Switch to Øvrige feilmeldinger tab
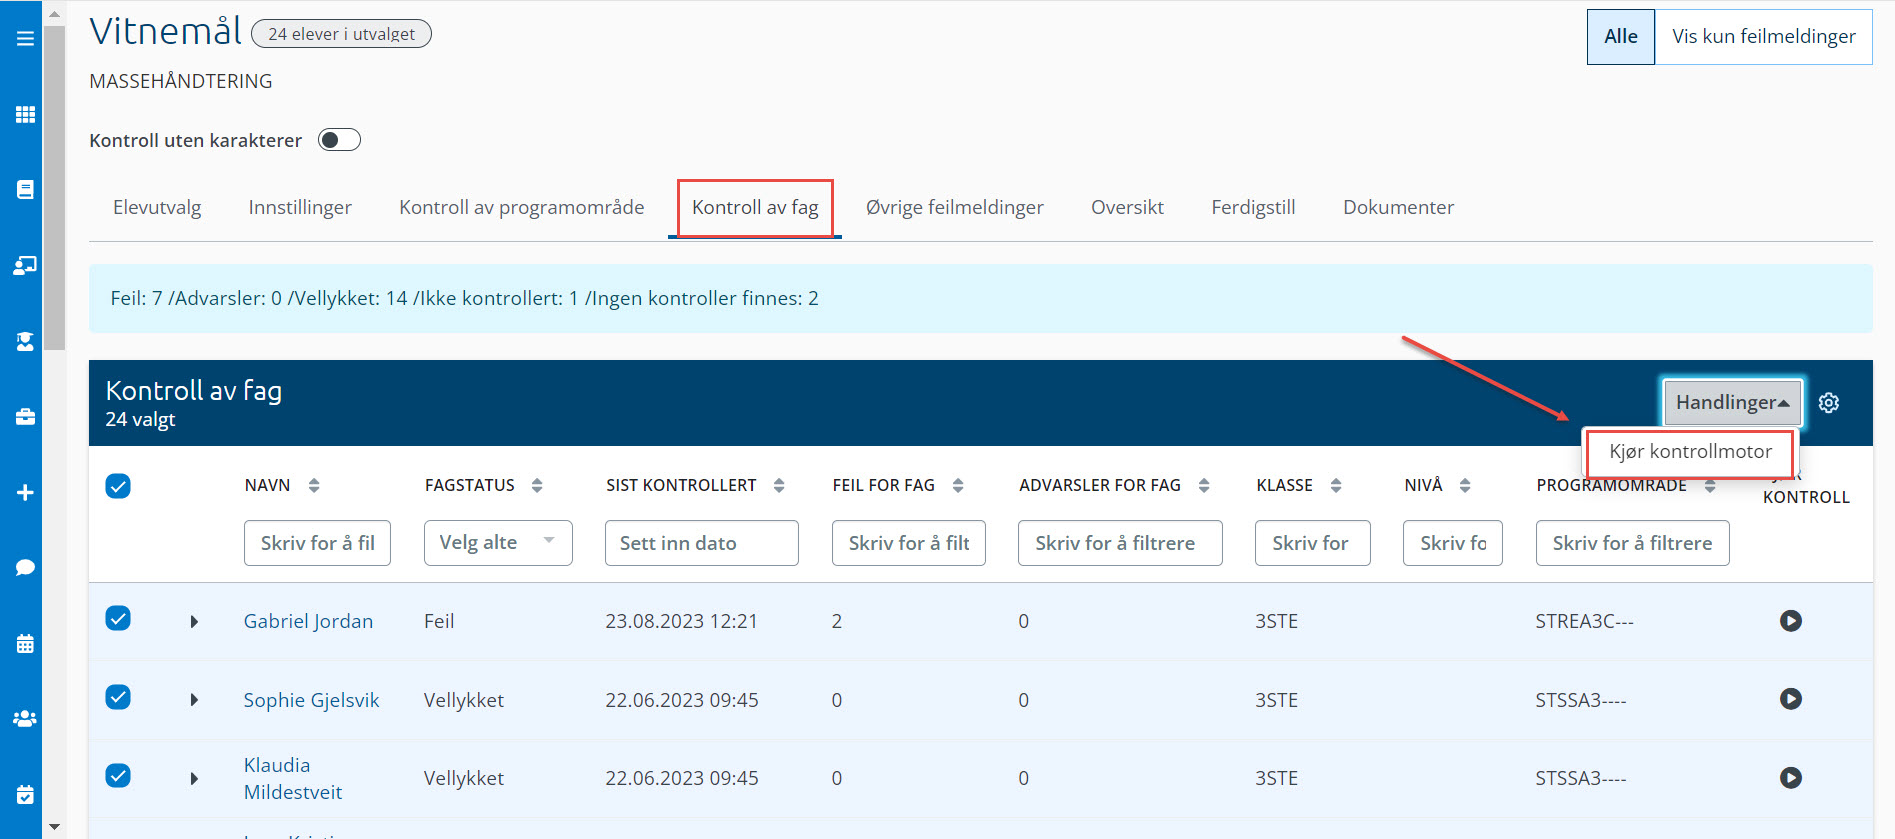The image size is (1895, 839). point(955,207)
